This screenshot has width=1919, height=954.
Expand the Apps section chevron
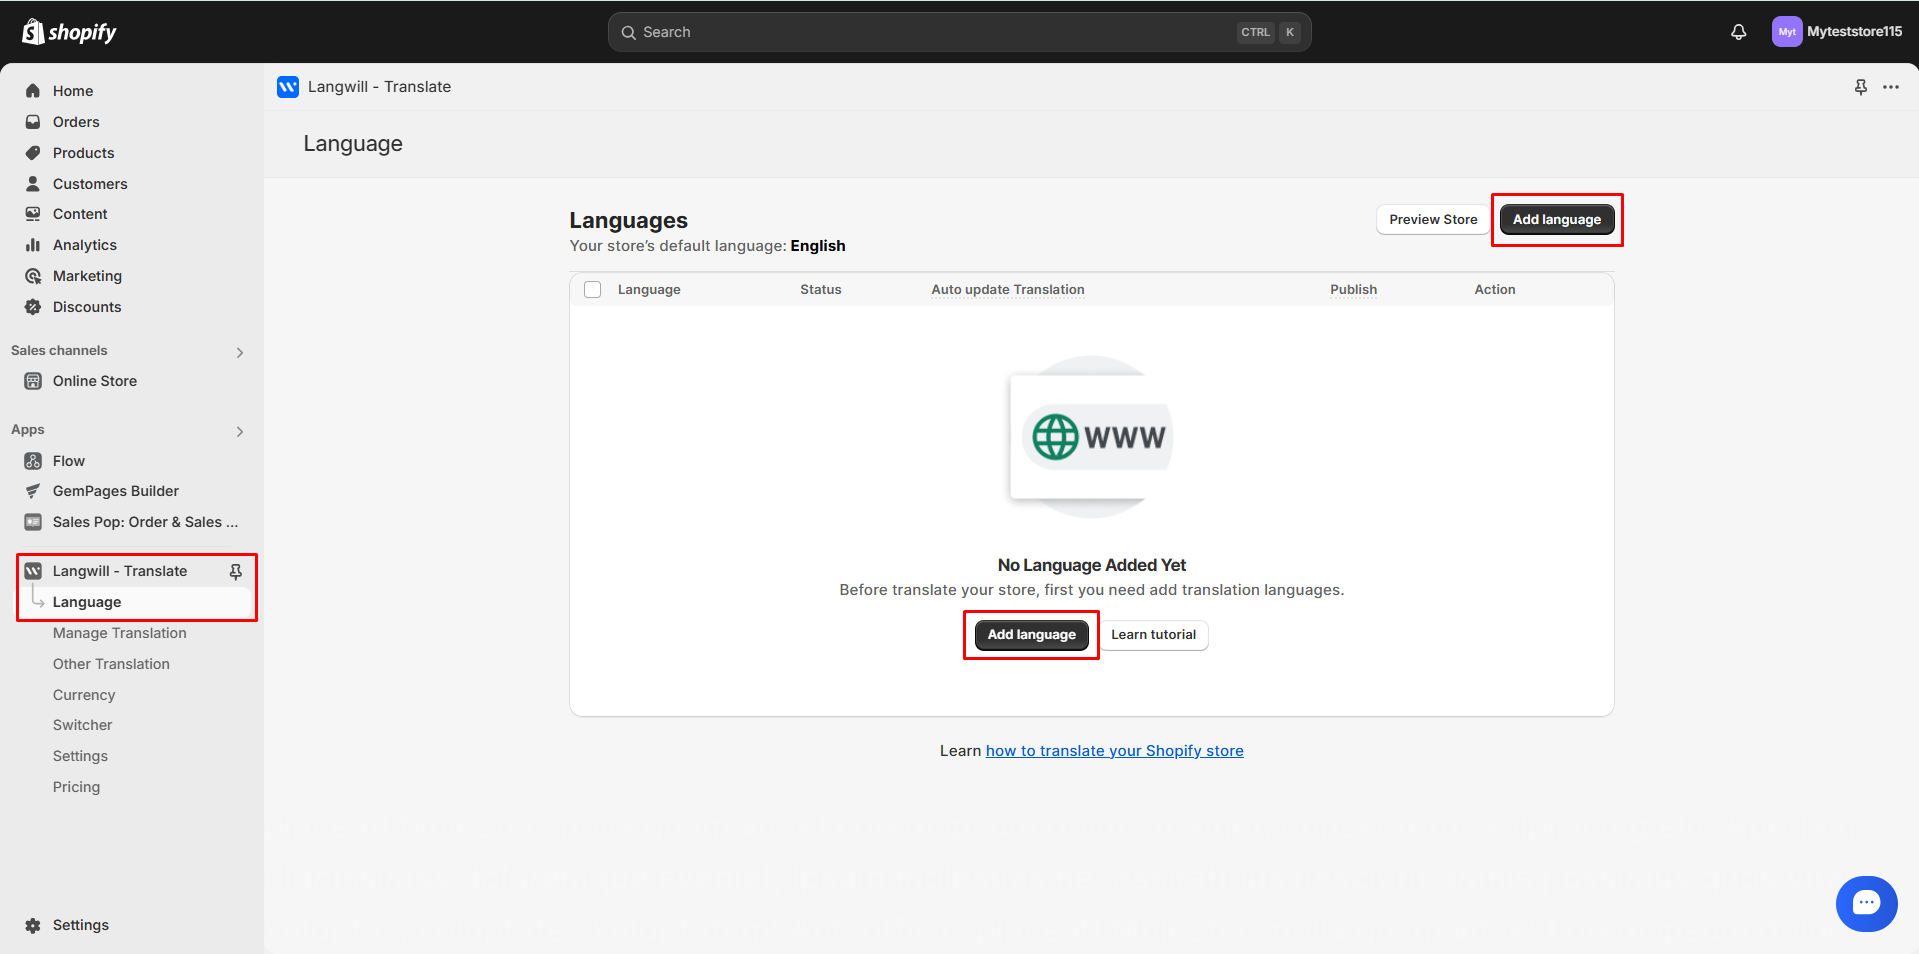[239, 431]
